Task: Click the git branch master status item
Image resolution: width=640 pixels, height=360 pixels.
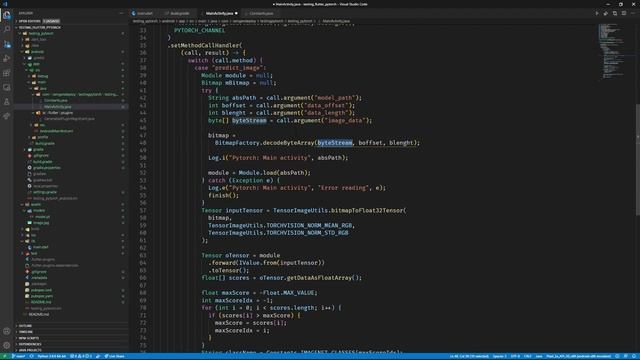Action: (18, 356)
